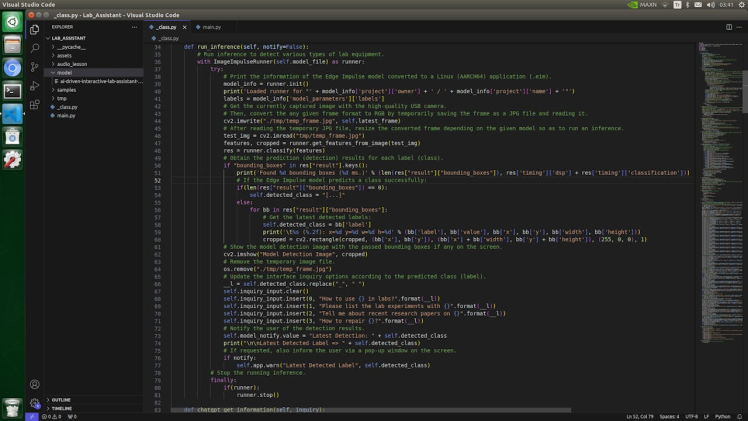Close the _class.py editor tab
Screen dimensions: 748x421
[185, 27]
